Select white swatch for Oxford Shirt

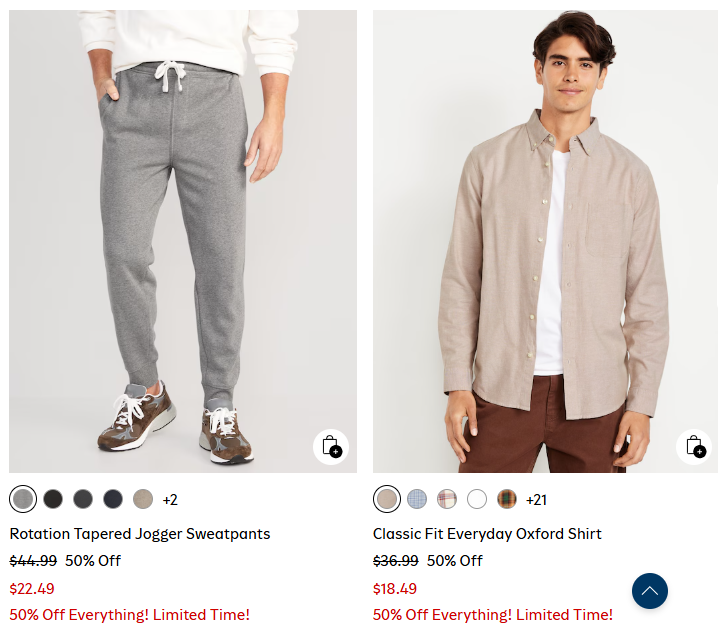click(x=477, y=499)
